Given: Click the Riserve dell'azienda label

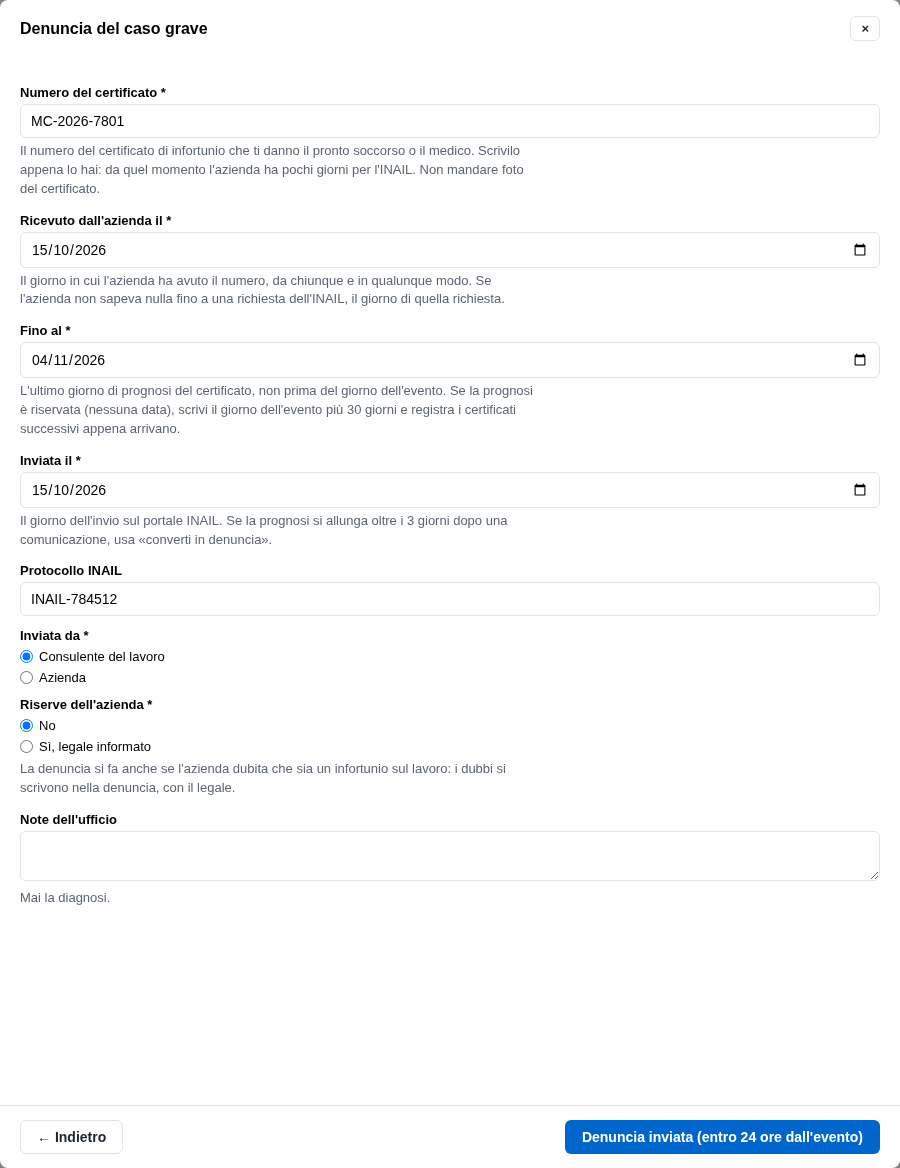Looking at the screenshot, I should (x=86, y=705).
